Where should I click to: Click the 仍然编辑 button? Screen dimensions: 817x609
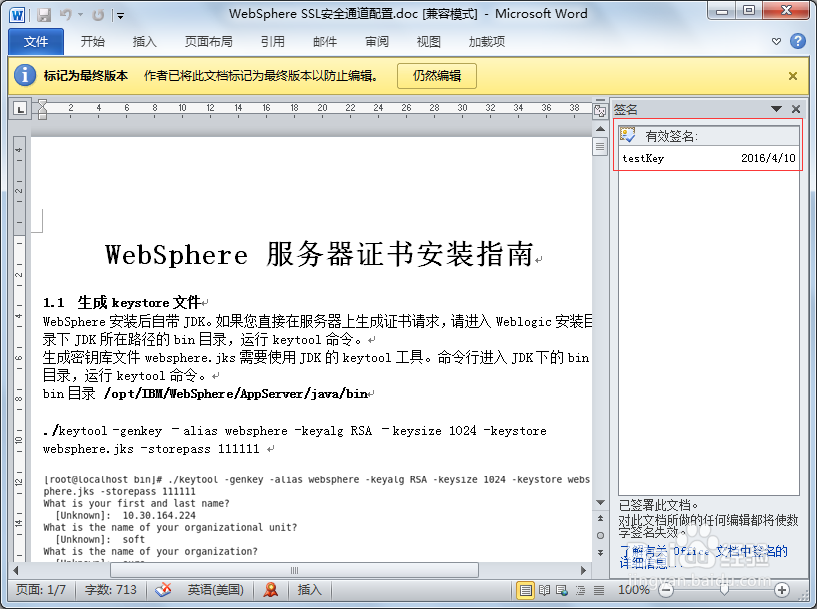click(x=435, y=75)
